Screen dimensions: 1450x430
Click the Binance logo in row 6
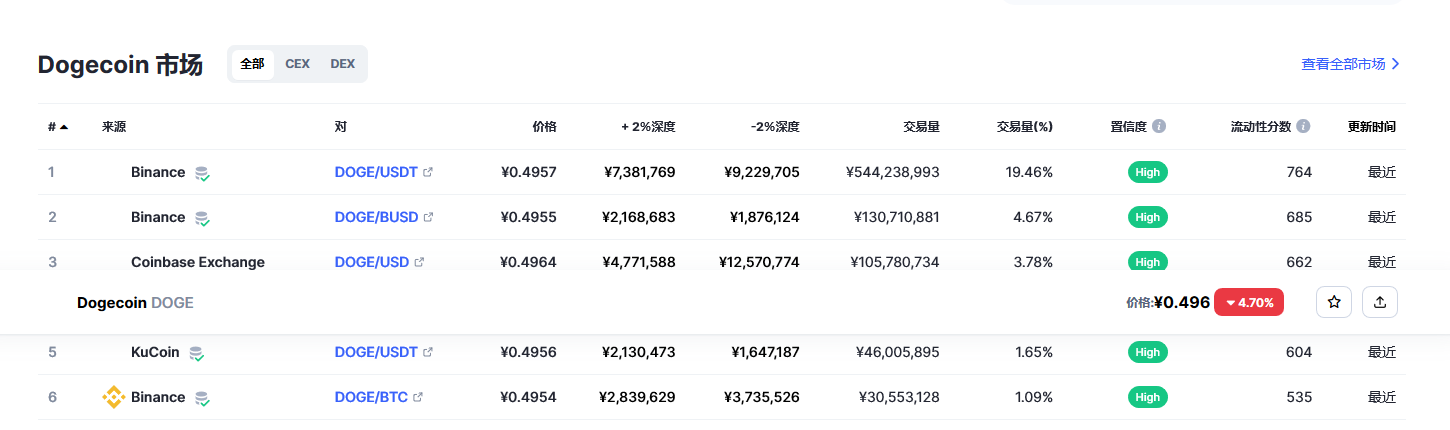(x=113, y=397)
